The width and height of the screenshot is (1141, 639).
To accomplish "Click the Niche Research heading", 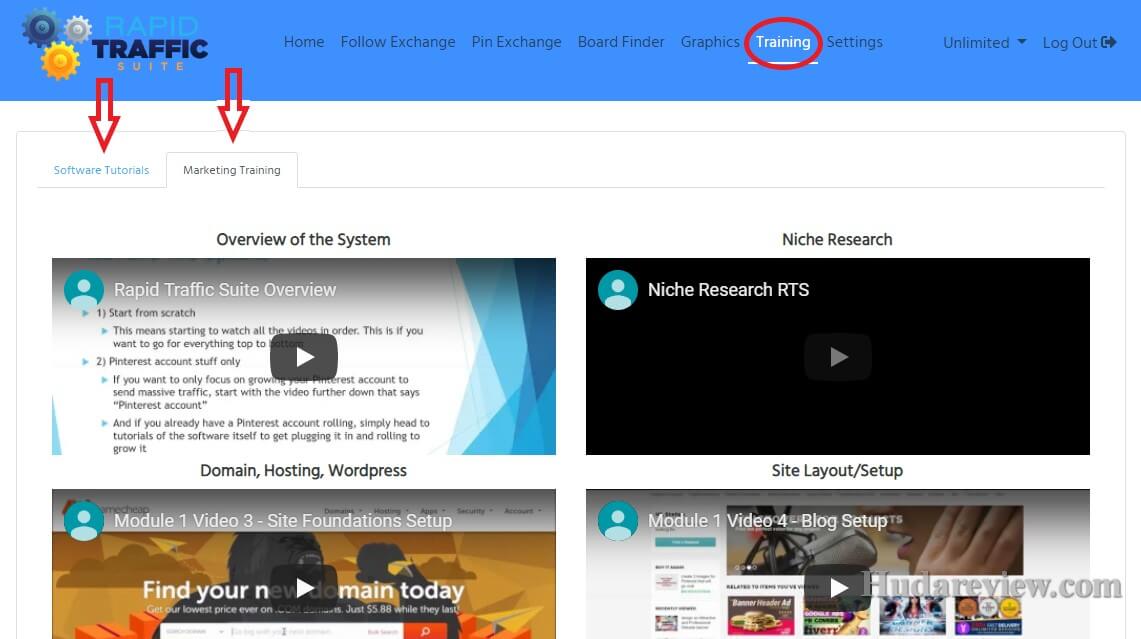I will click(x=837, y=239).
